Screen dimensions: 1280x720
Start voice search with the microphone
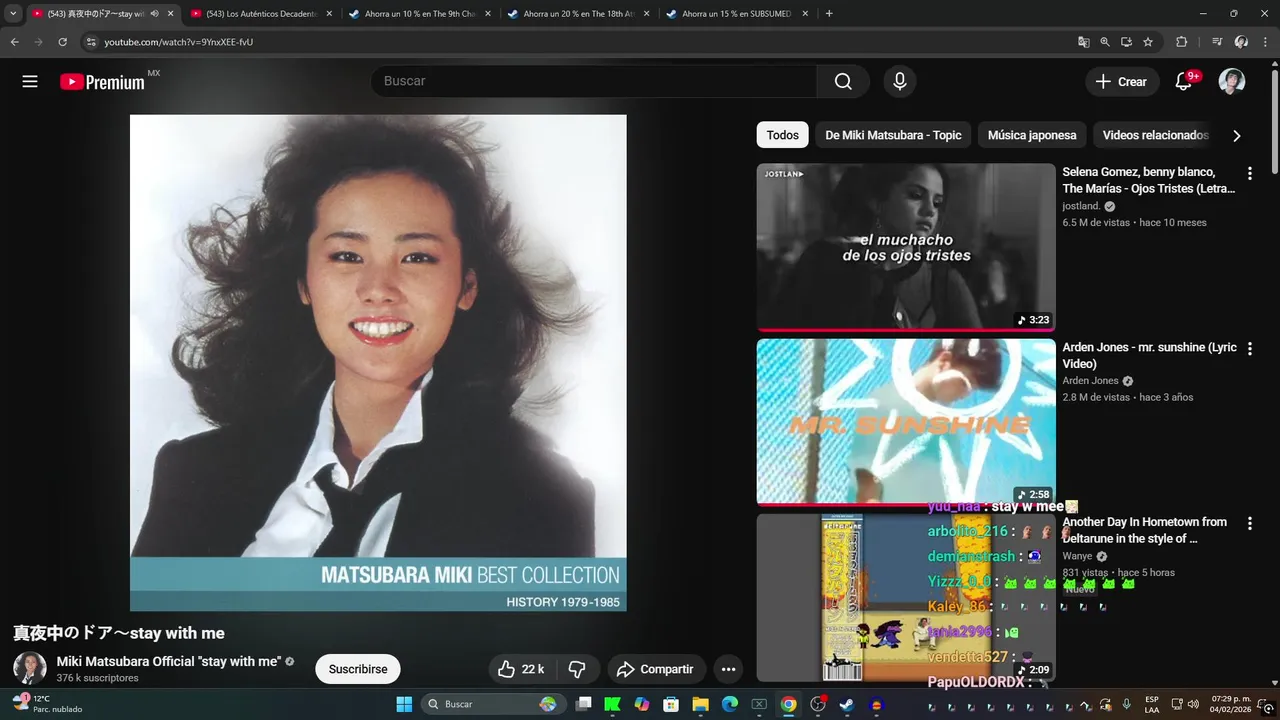(900, 82)
